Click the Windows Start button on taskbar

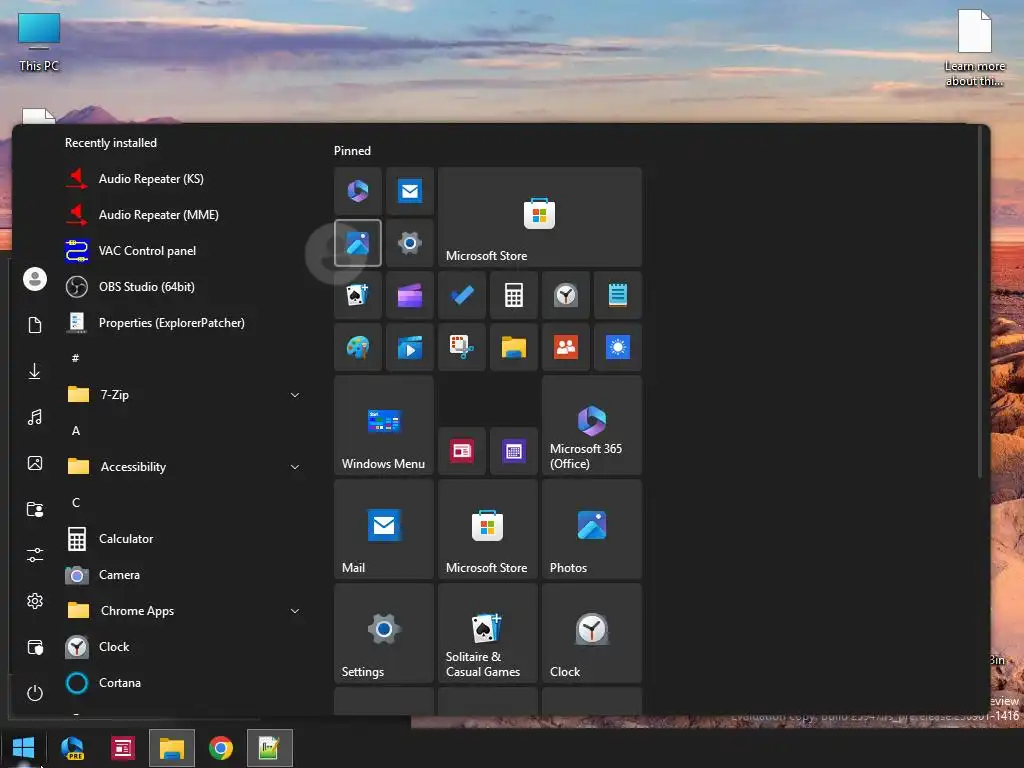(x=24, y=748)
